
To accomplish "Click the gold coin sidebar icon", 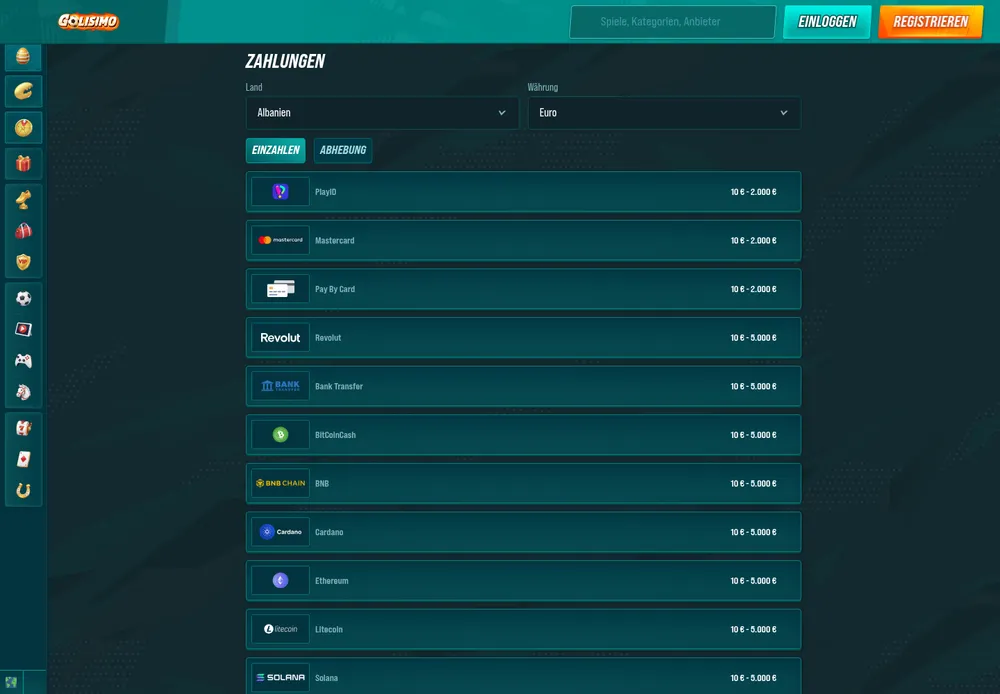I will click(23, 91).
